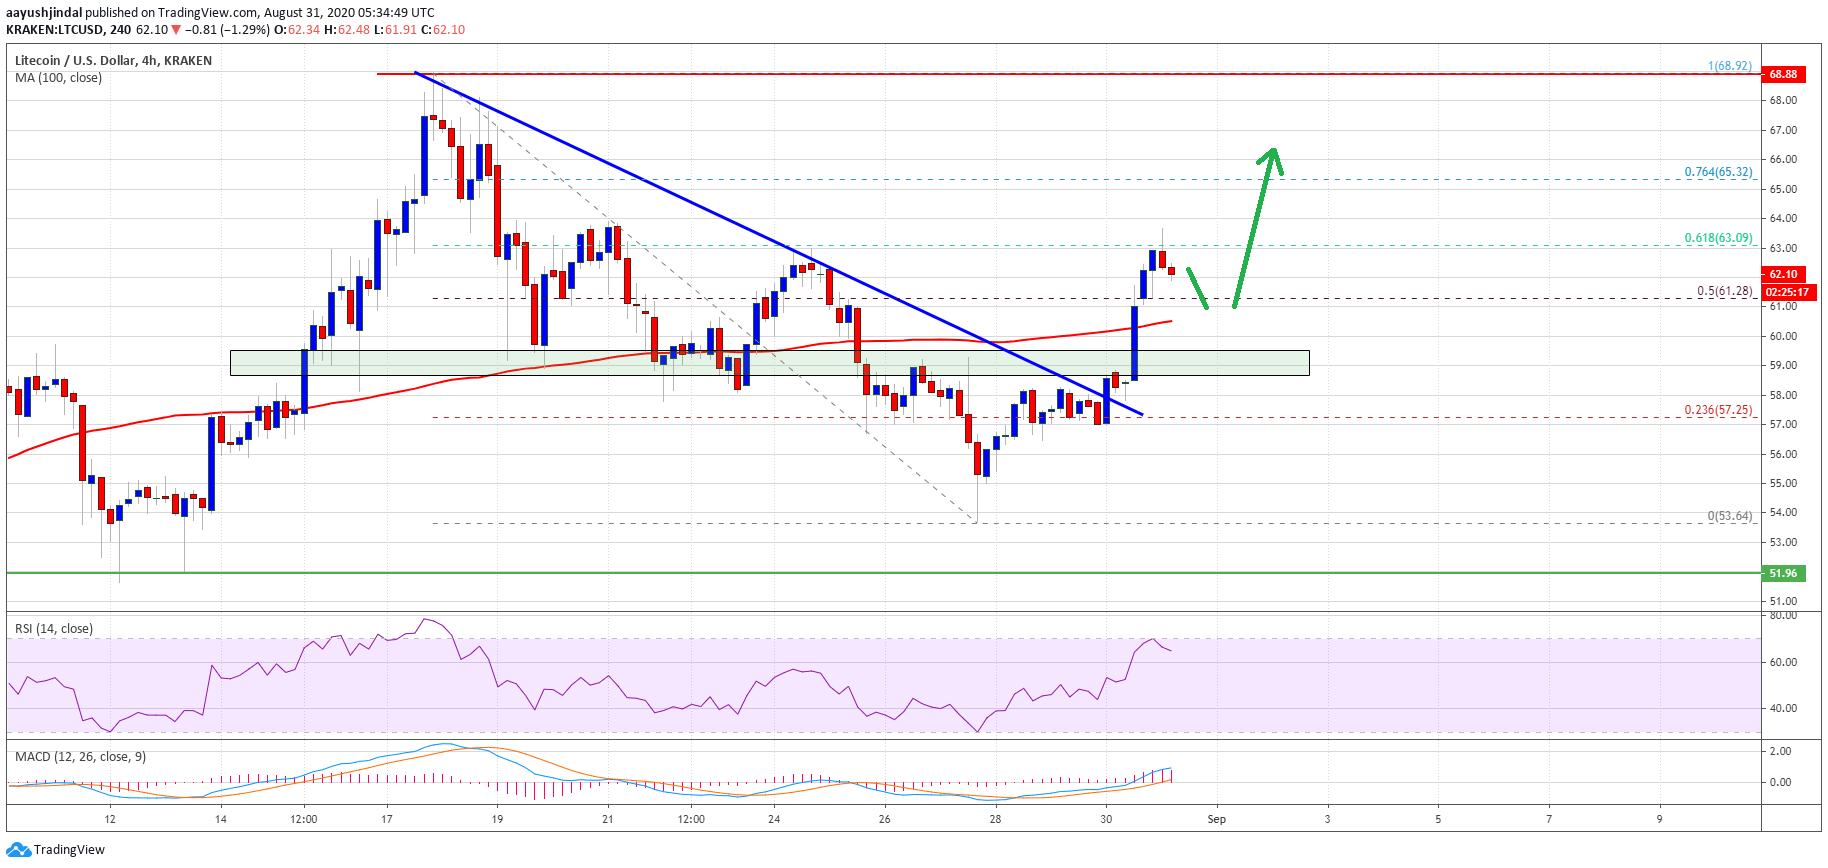Select the 0(53.64) Fibonacci label

(x=1730, y=516)
